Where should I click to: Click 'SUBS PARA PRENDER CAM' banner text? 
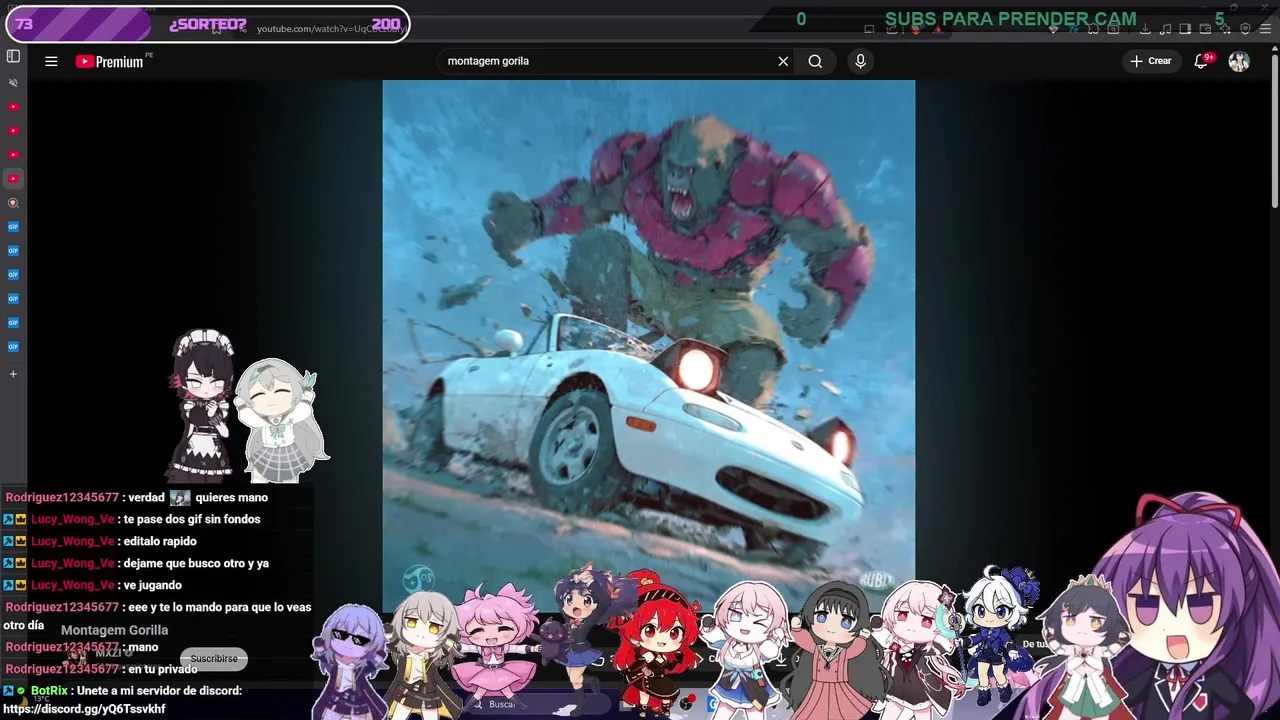[1011, 19]
